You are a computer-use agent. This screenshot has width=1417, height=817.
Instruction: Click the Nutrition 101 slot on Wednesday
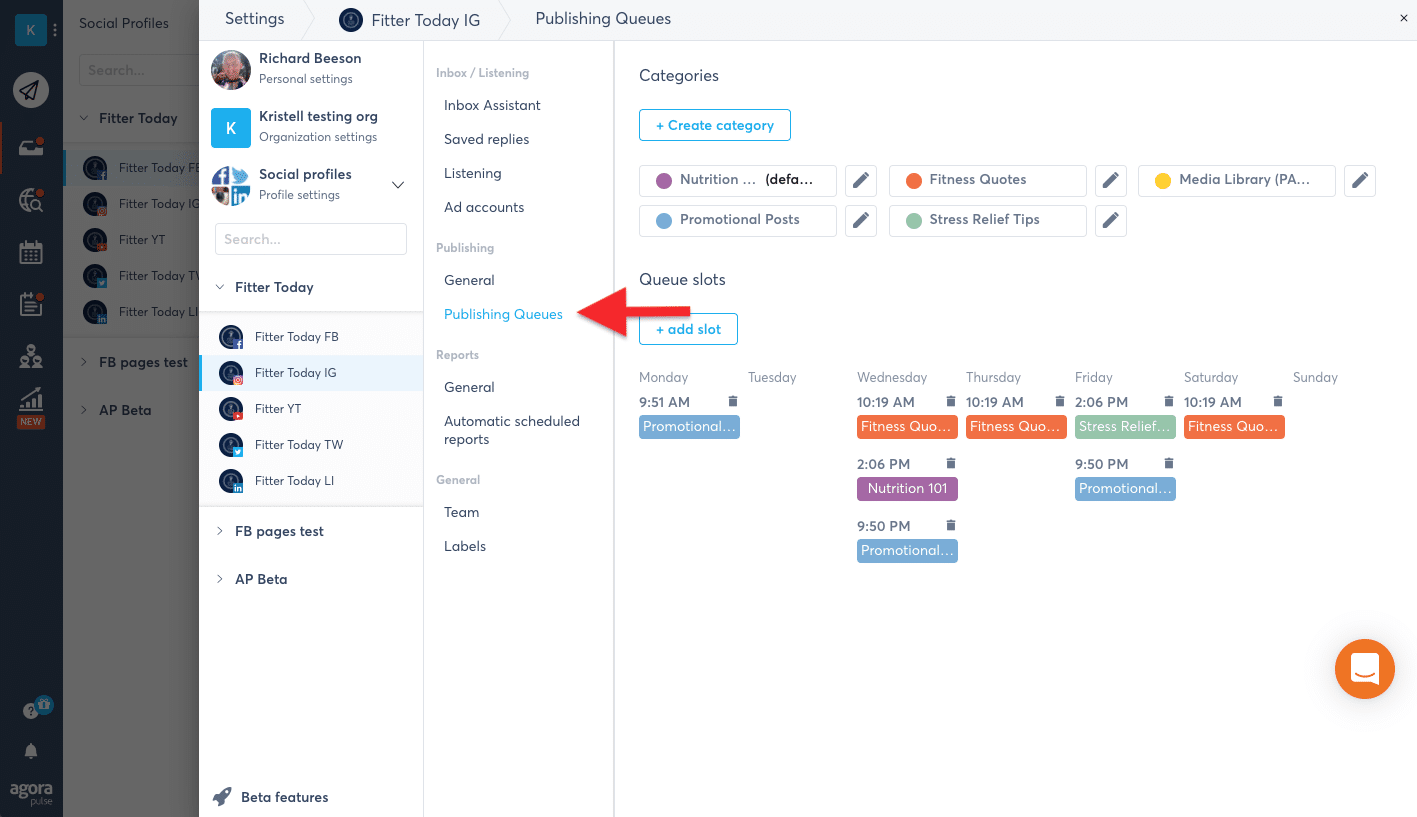pyautogui.click(x=907, y=489)
